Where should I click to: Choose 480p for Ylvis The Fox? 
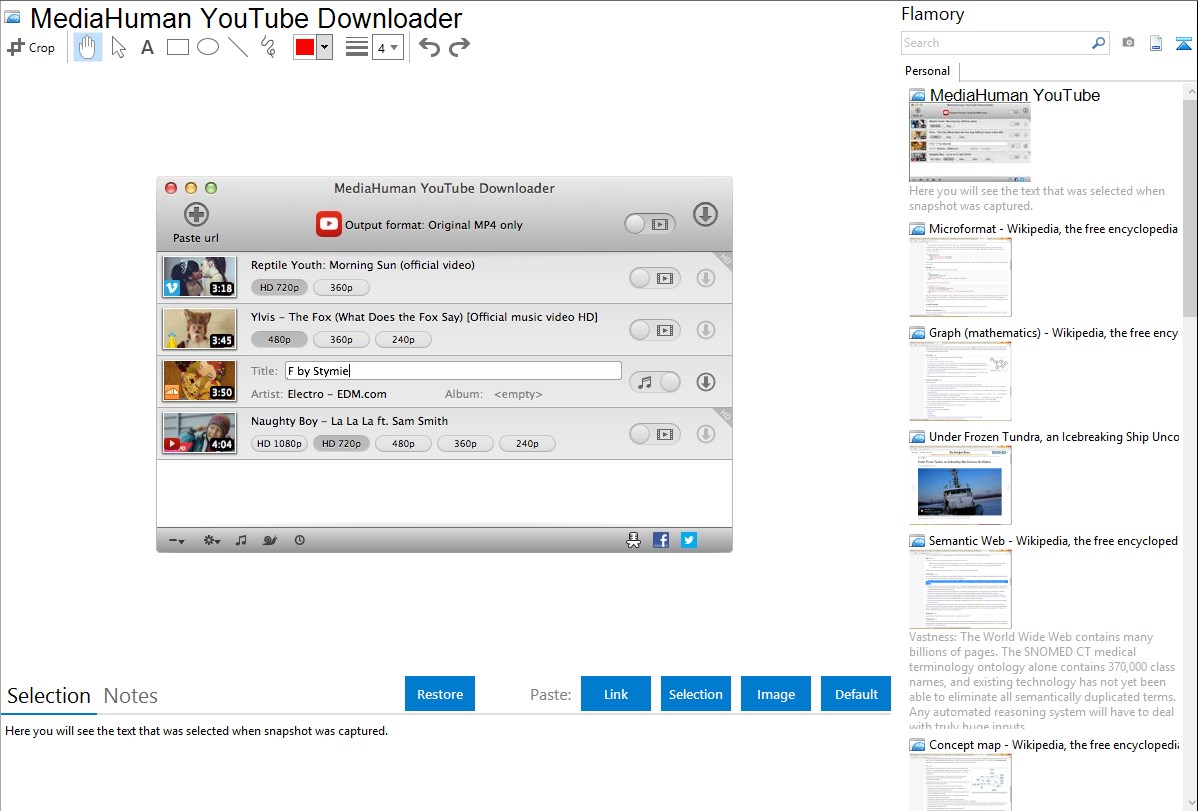point(279,339)
